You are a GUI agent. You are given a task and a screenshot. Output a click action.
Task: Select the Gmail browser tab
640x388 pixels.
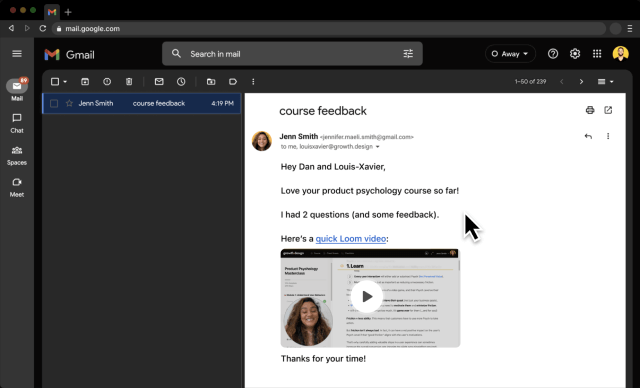click(52, 12)
